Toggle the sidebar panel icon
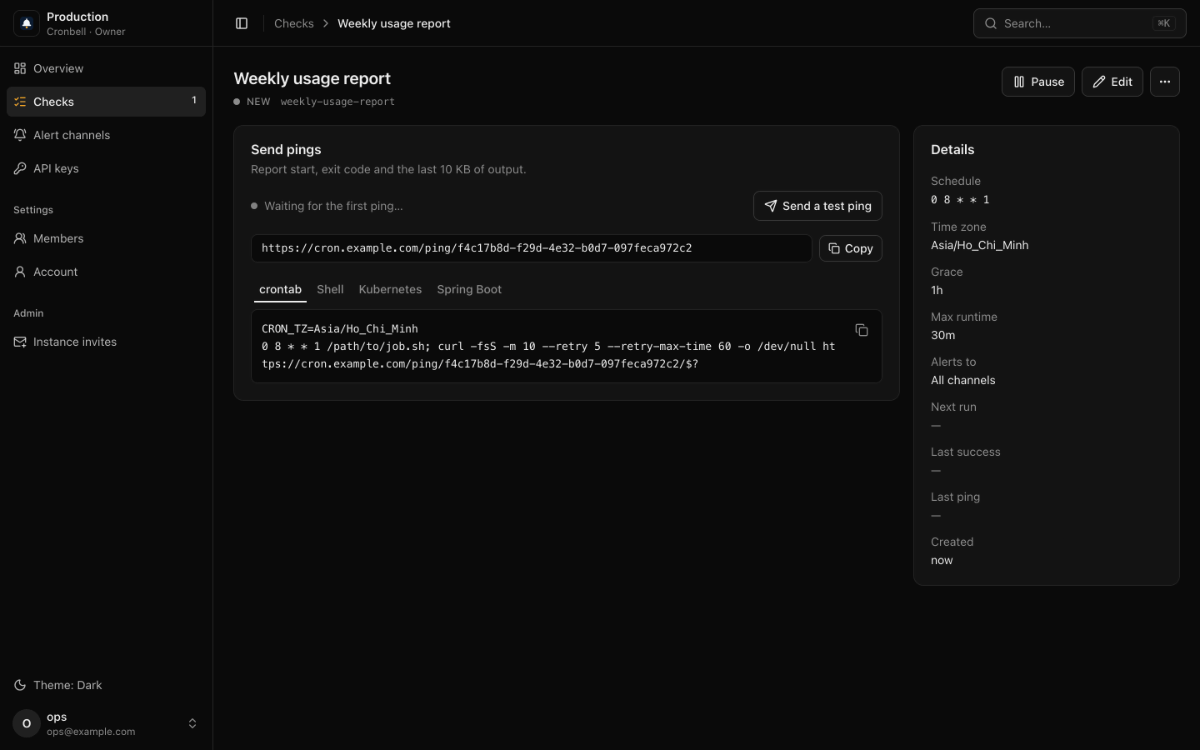1200x750 pixels. 242,23
